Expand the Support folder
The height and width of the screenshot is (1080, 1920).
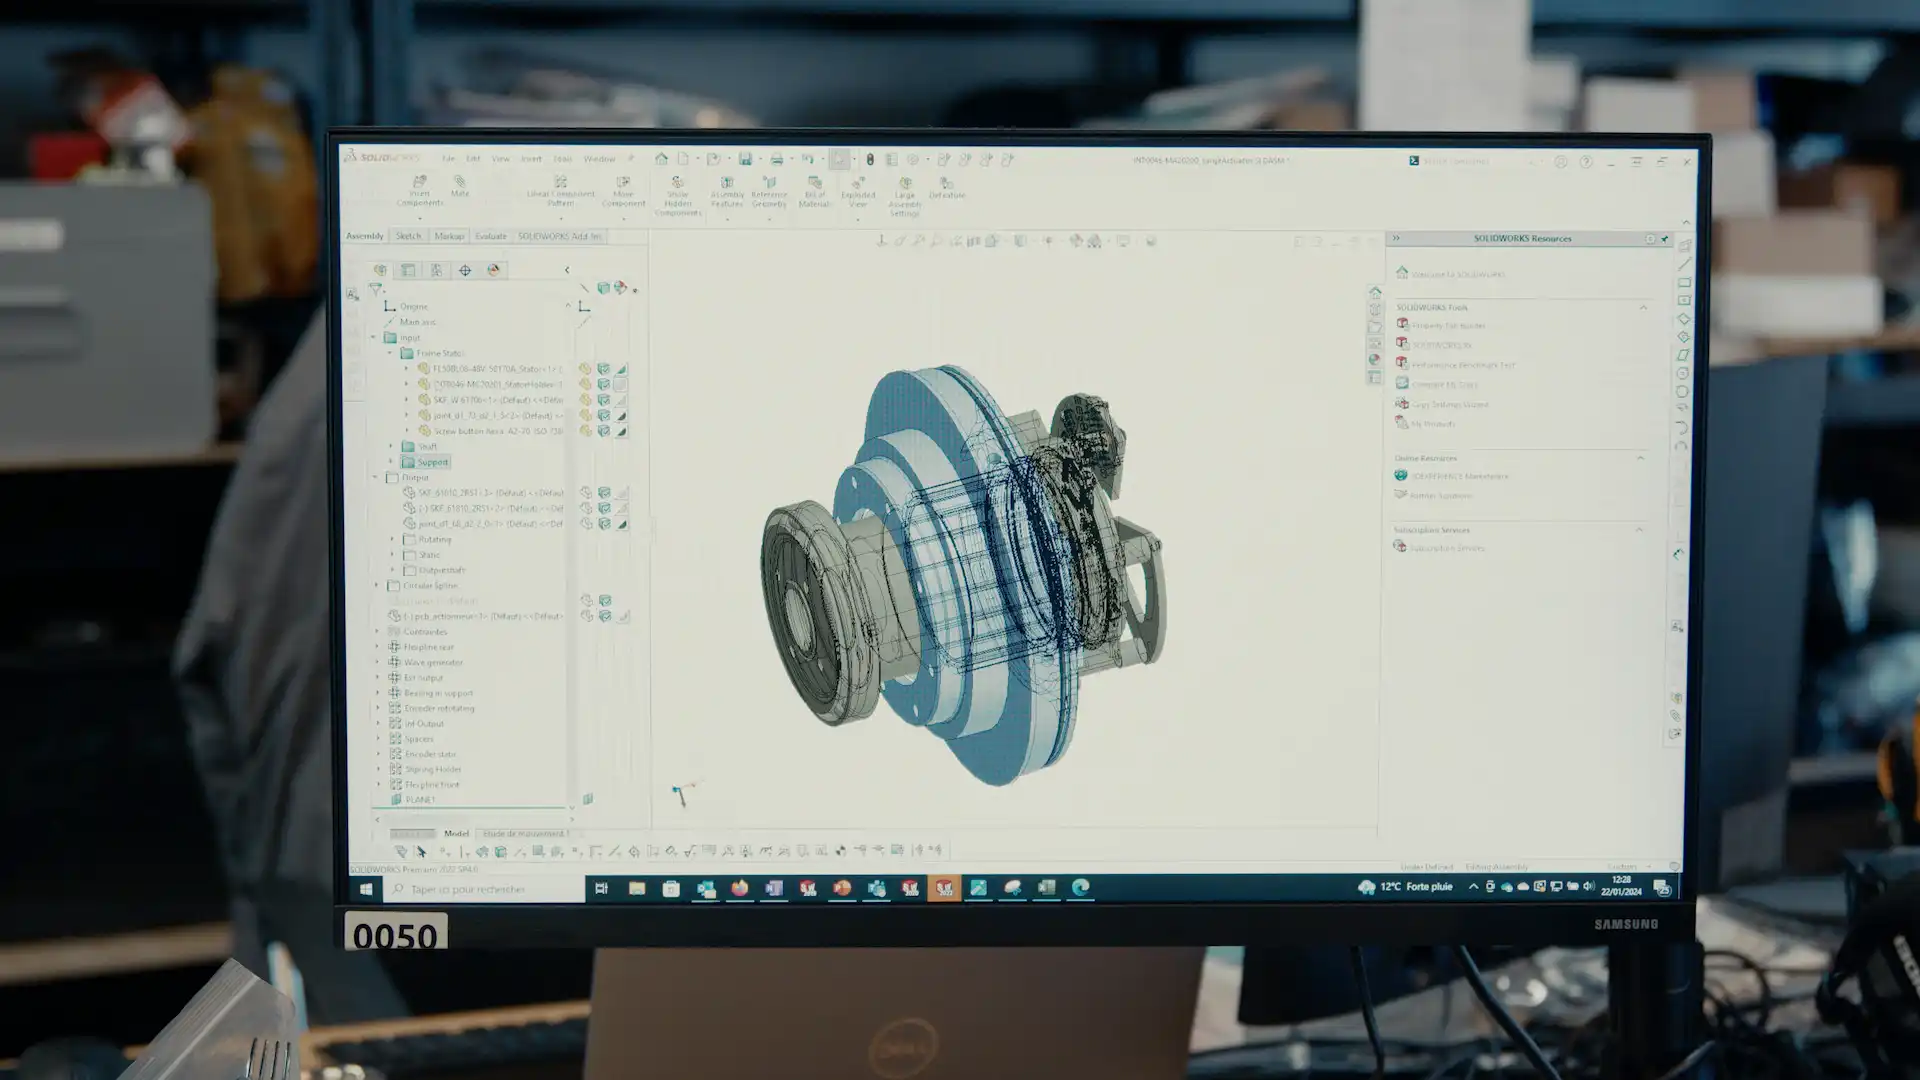(391, 462)
